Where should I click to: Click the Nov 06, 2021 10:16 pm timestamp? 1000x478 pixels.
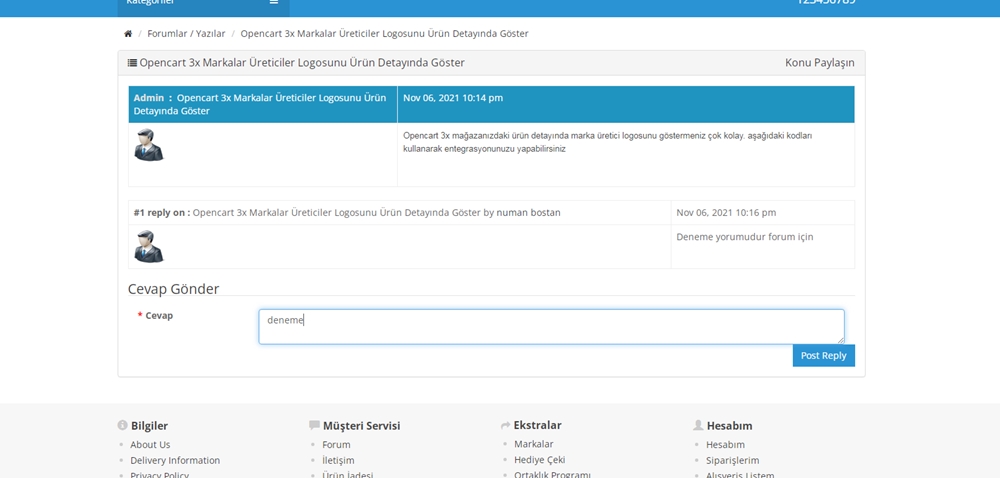click(x=726, y=213)
